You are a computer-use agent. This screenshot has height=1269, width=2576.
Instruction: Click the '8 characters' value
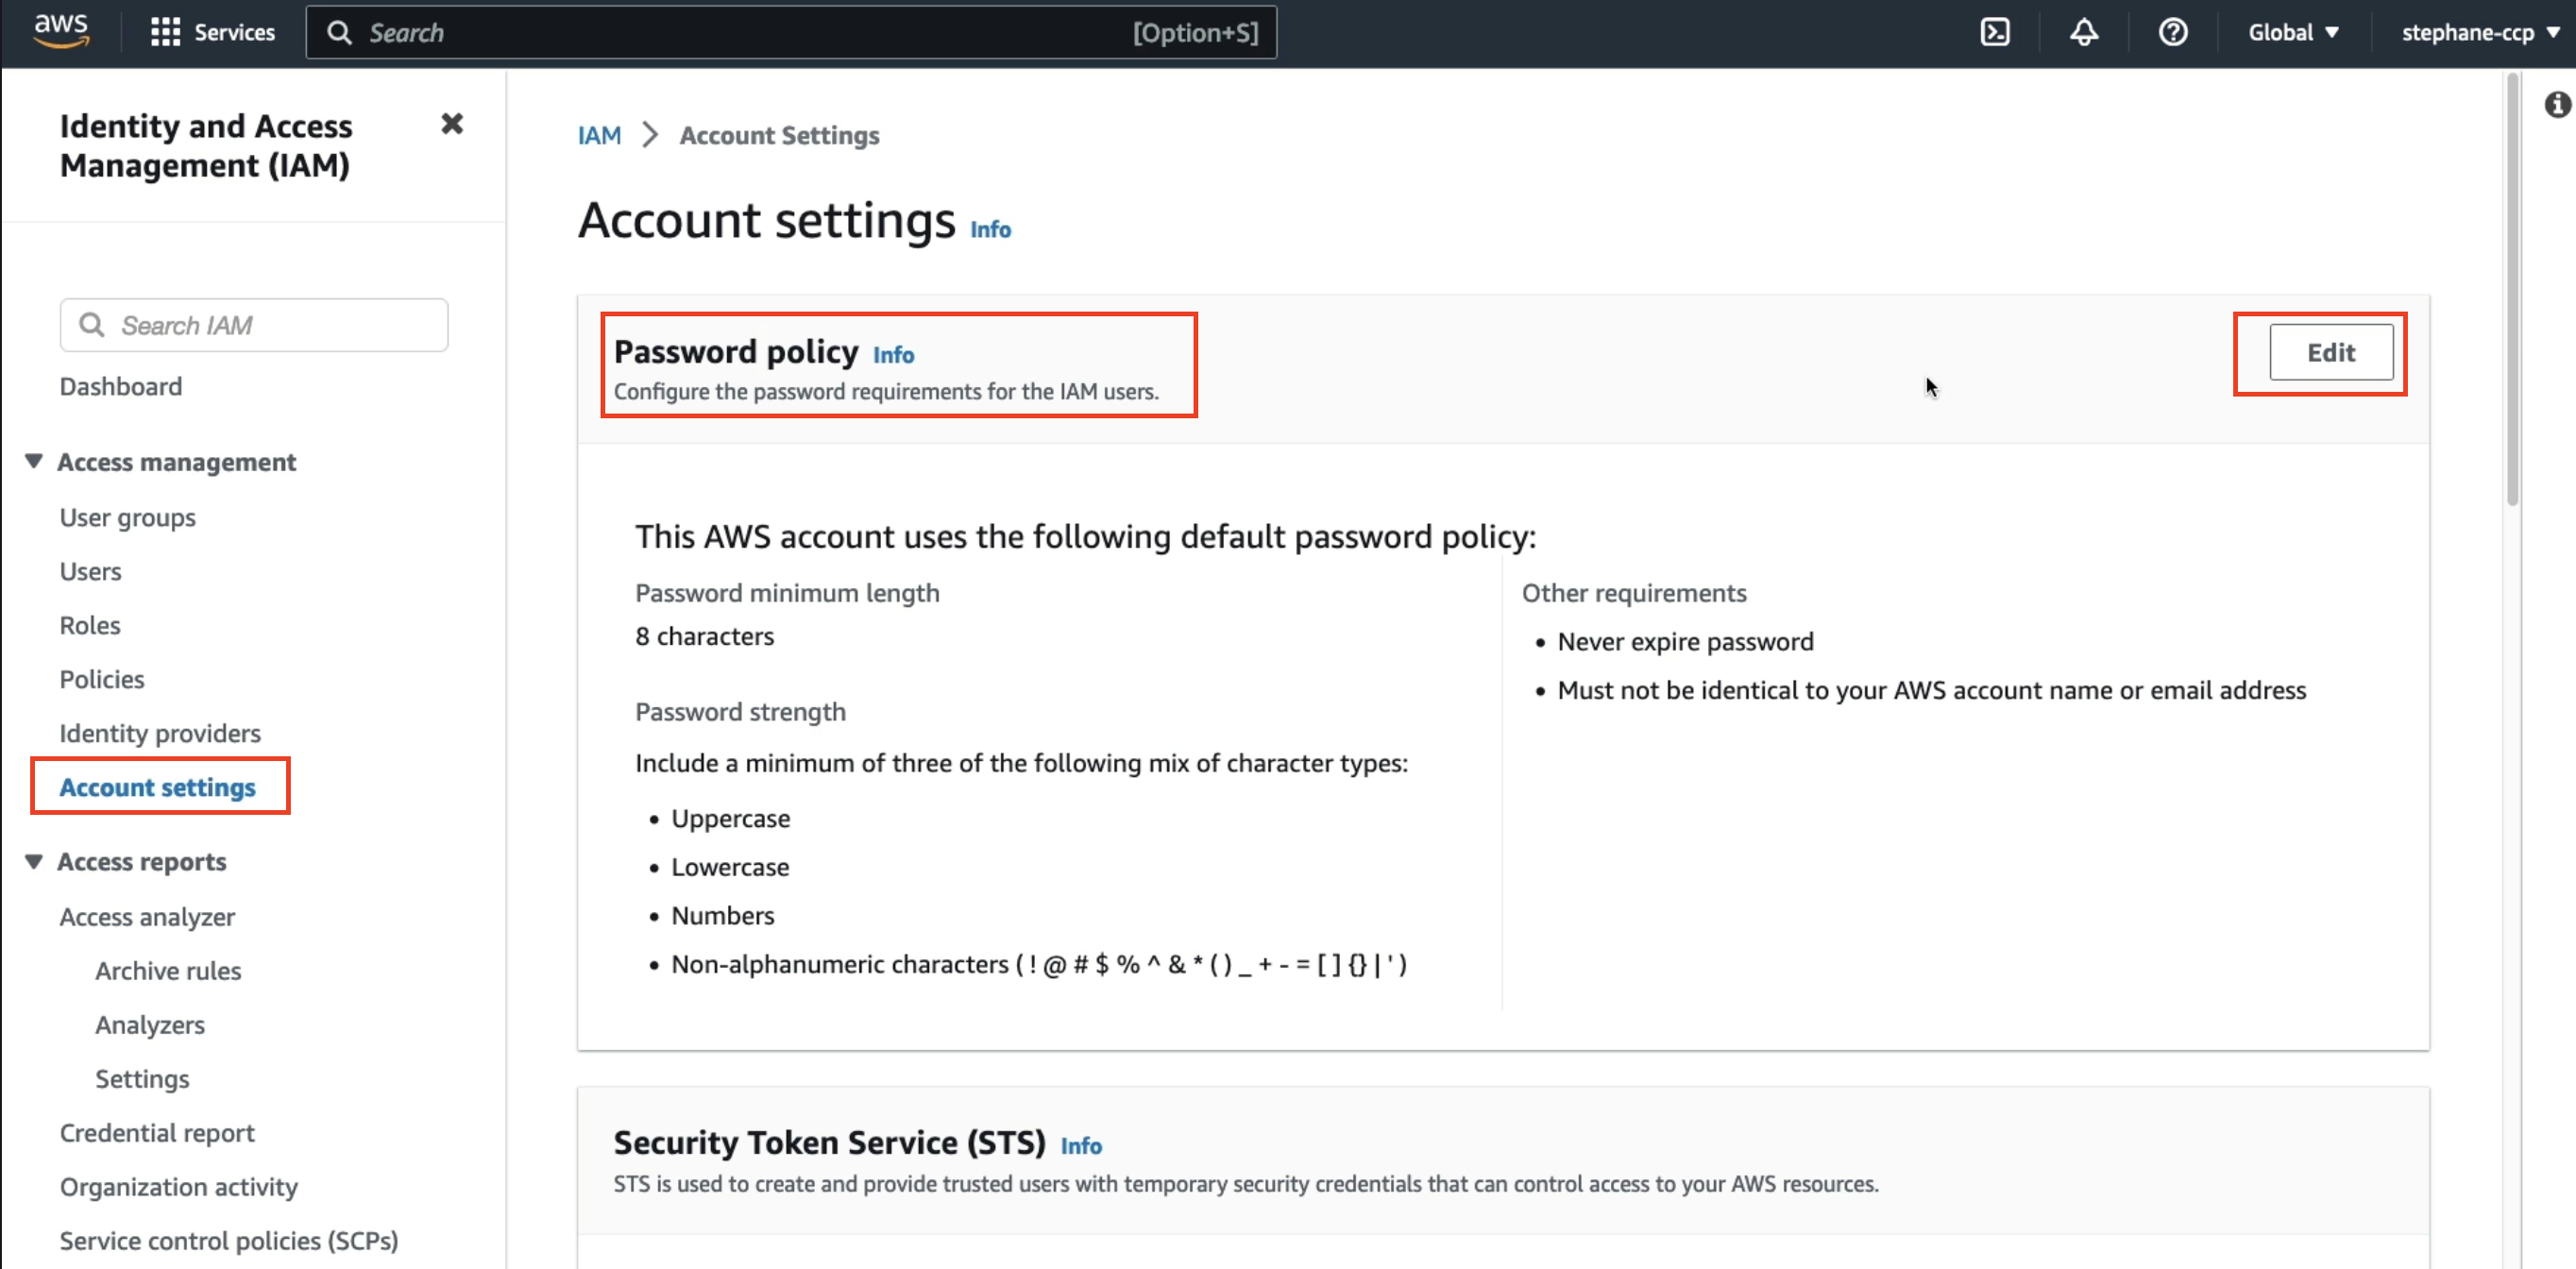click(704, 636)
